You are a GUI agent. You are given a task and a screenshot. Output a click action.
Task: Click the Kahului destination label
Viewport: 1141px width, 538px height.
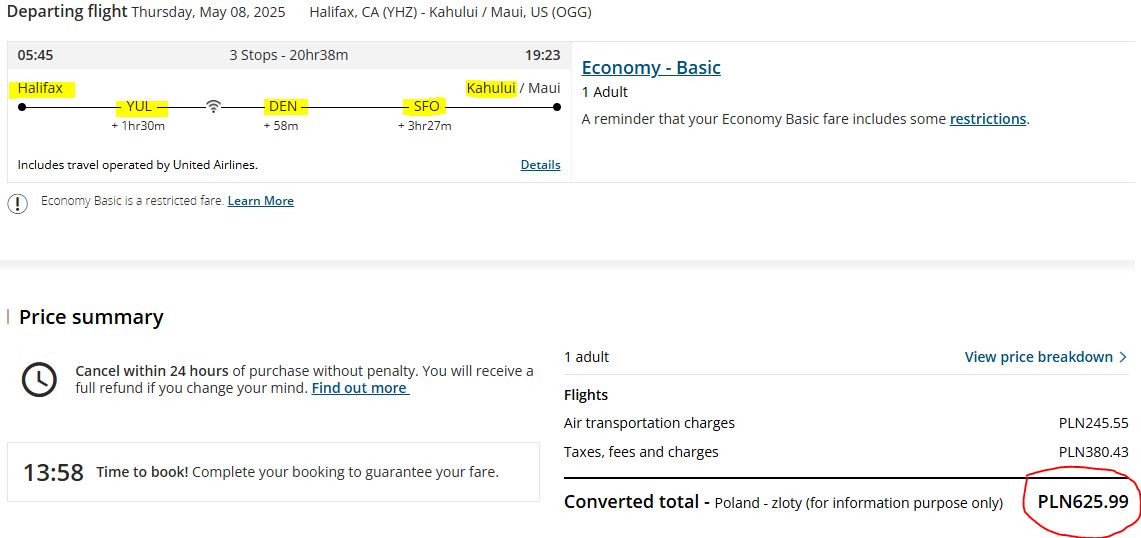[x=491, y=88]
